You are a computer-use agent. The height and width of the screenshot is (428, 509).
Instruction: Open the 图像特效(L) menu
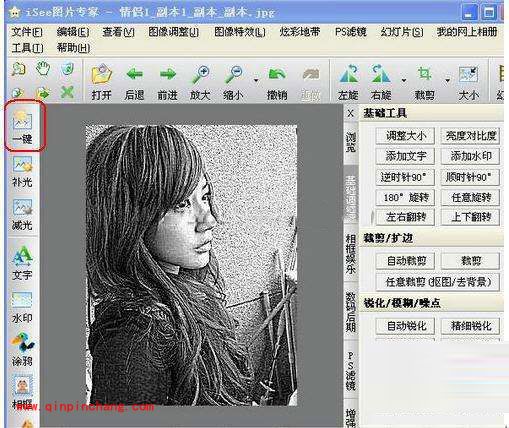(240, 32)
